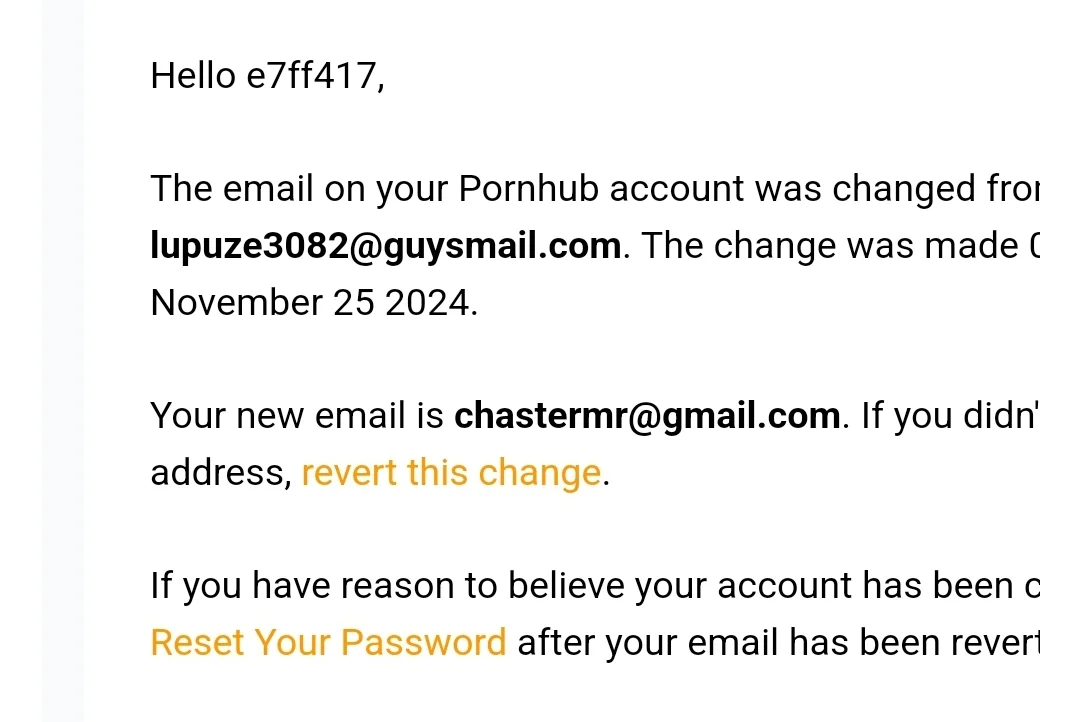Click the 'Reset Your Password' link
This screenshot has width=1068, height=722.
click(328, 642)
